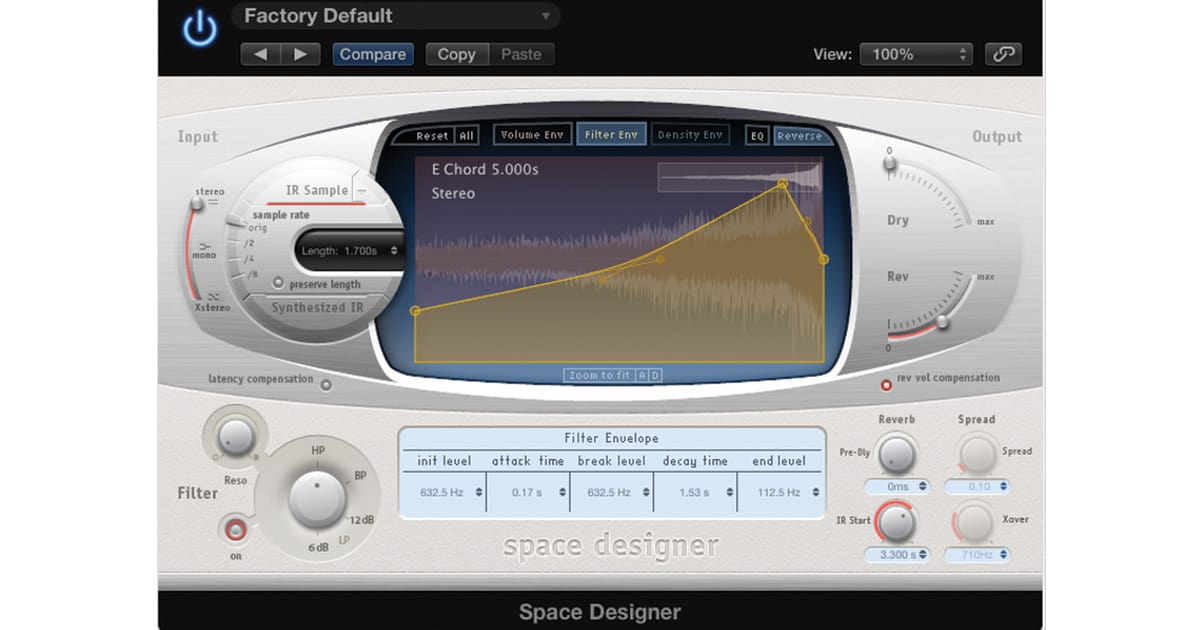Viewport: 1200px width, 630px height.
Task: Click the 'E Chord 5.000s' IR name text
Action: tap(485, 169)
